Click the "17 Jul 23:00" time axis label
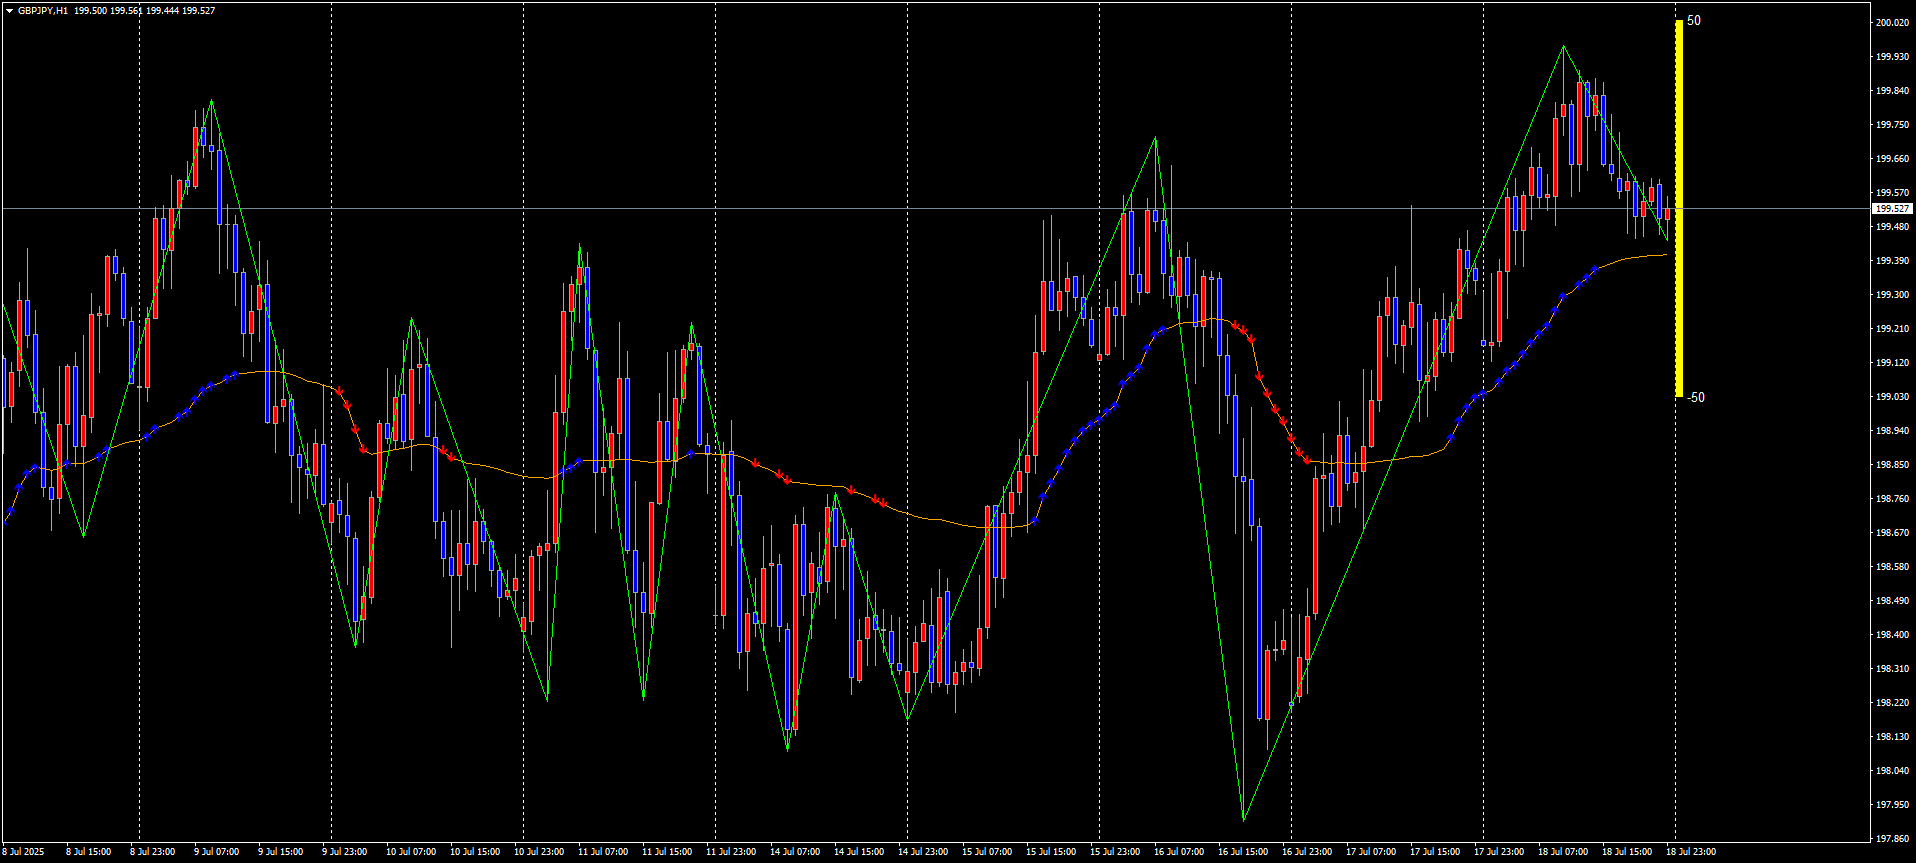1916x863 pixels. coord(1499,852)
